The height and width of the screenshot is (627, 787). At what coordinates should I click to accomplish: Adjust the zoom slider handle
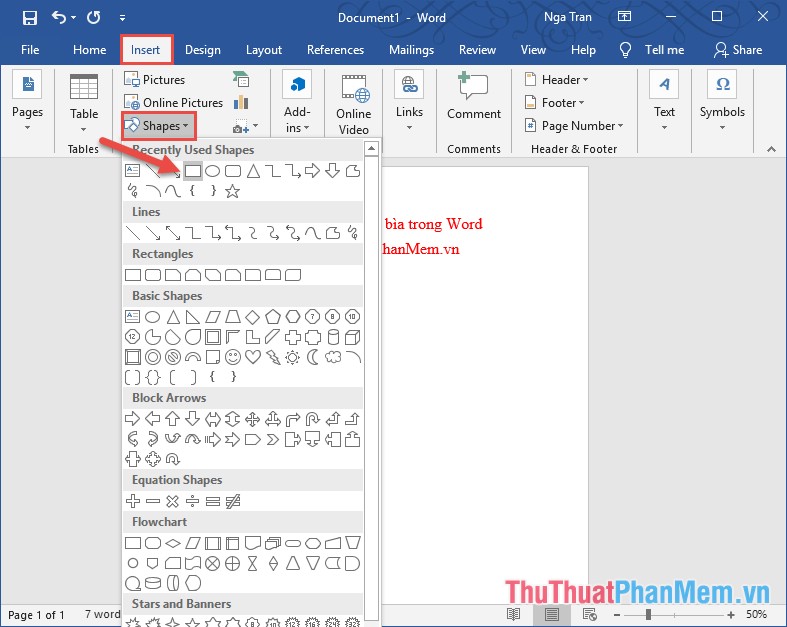[x=648, y=614]
